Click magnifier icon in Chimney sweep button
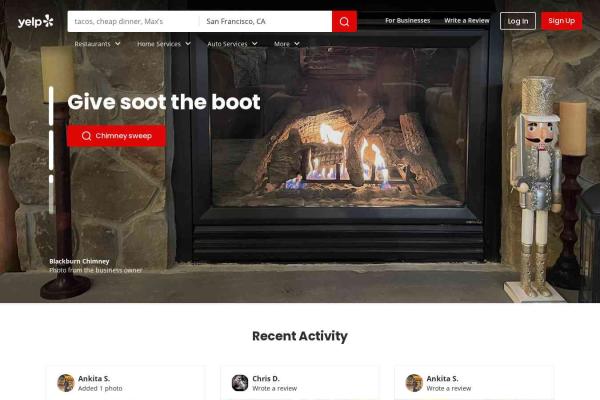 (x=86, y=136)
